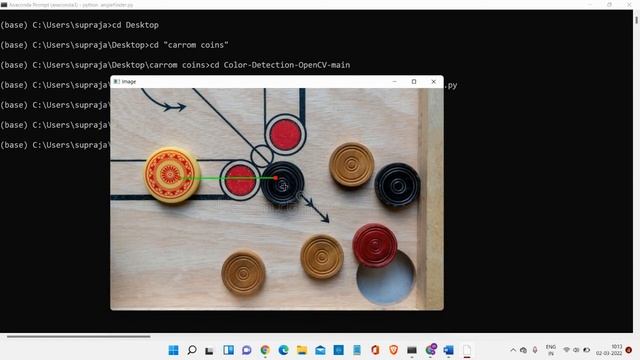640x360 pixels.
Task: Click the 'cd "carrom coins"' command line
Action: coord(114,45)
